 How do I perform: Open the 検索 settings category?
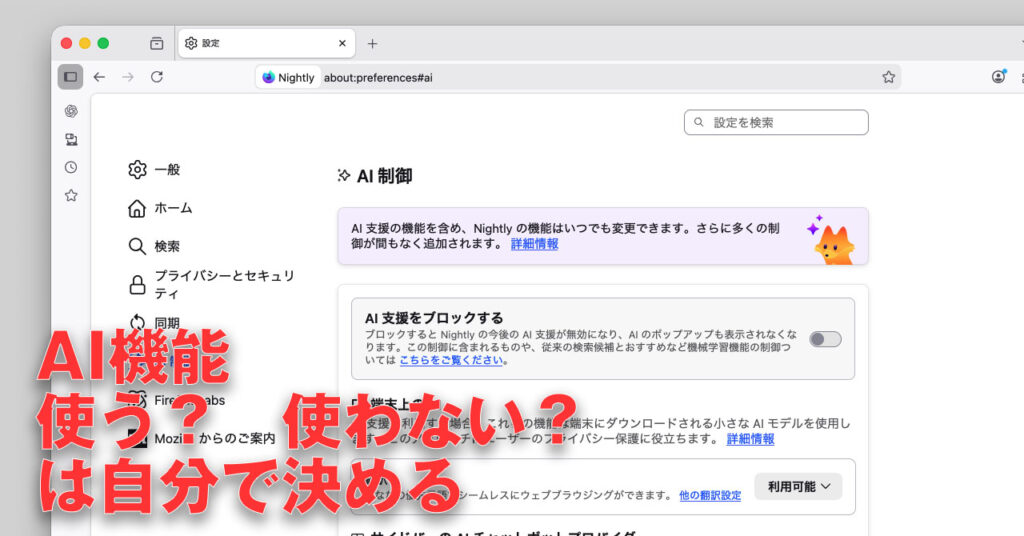tap(154, 246)
